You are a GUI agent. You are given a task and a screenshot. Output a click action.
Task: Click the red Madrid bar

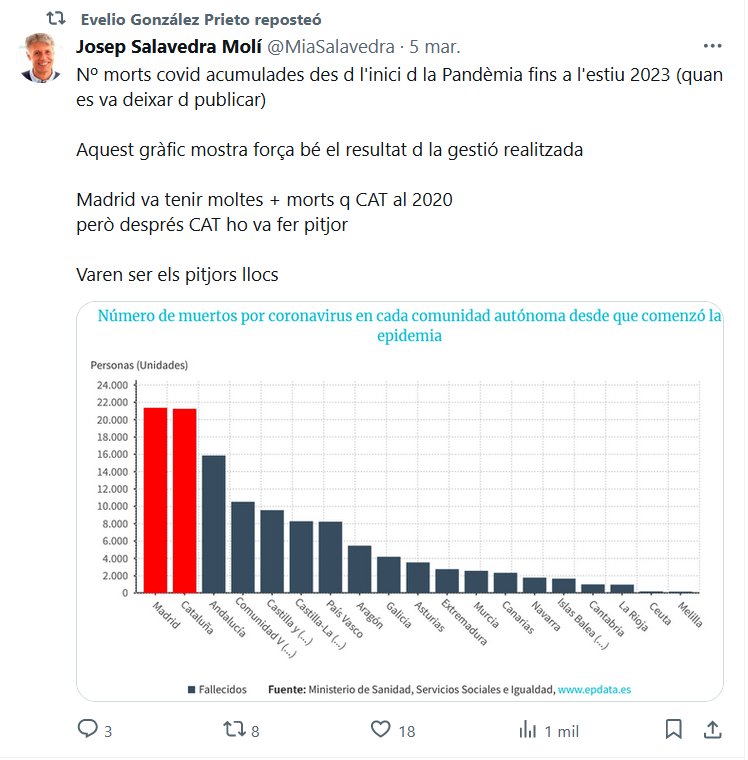tap(155, 500)
